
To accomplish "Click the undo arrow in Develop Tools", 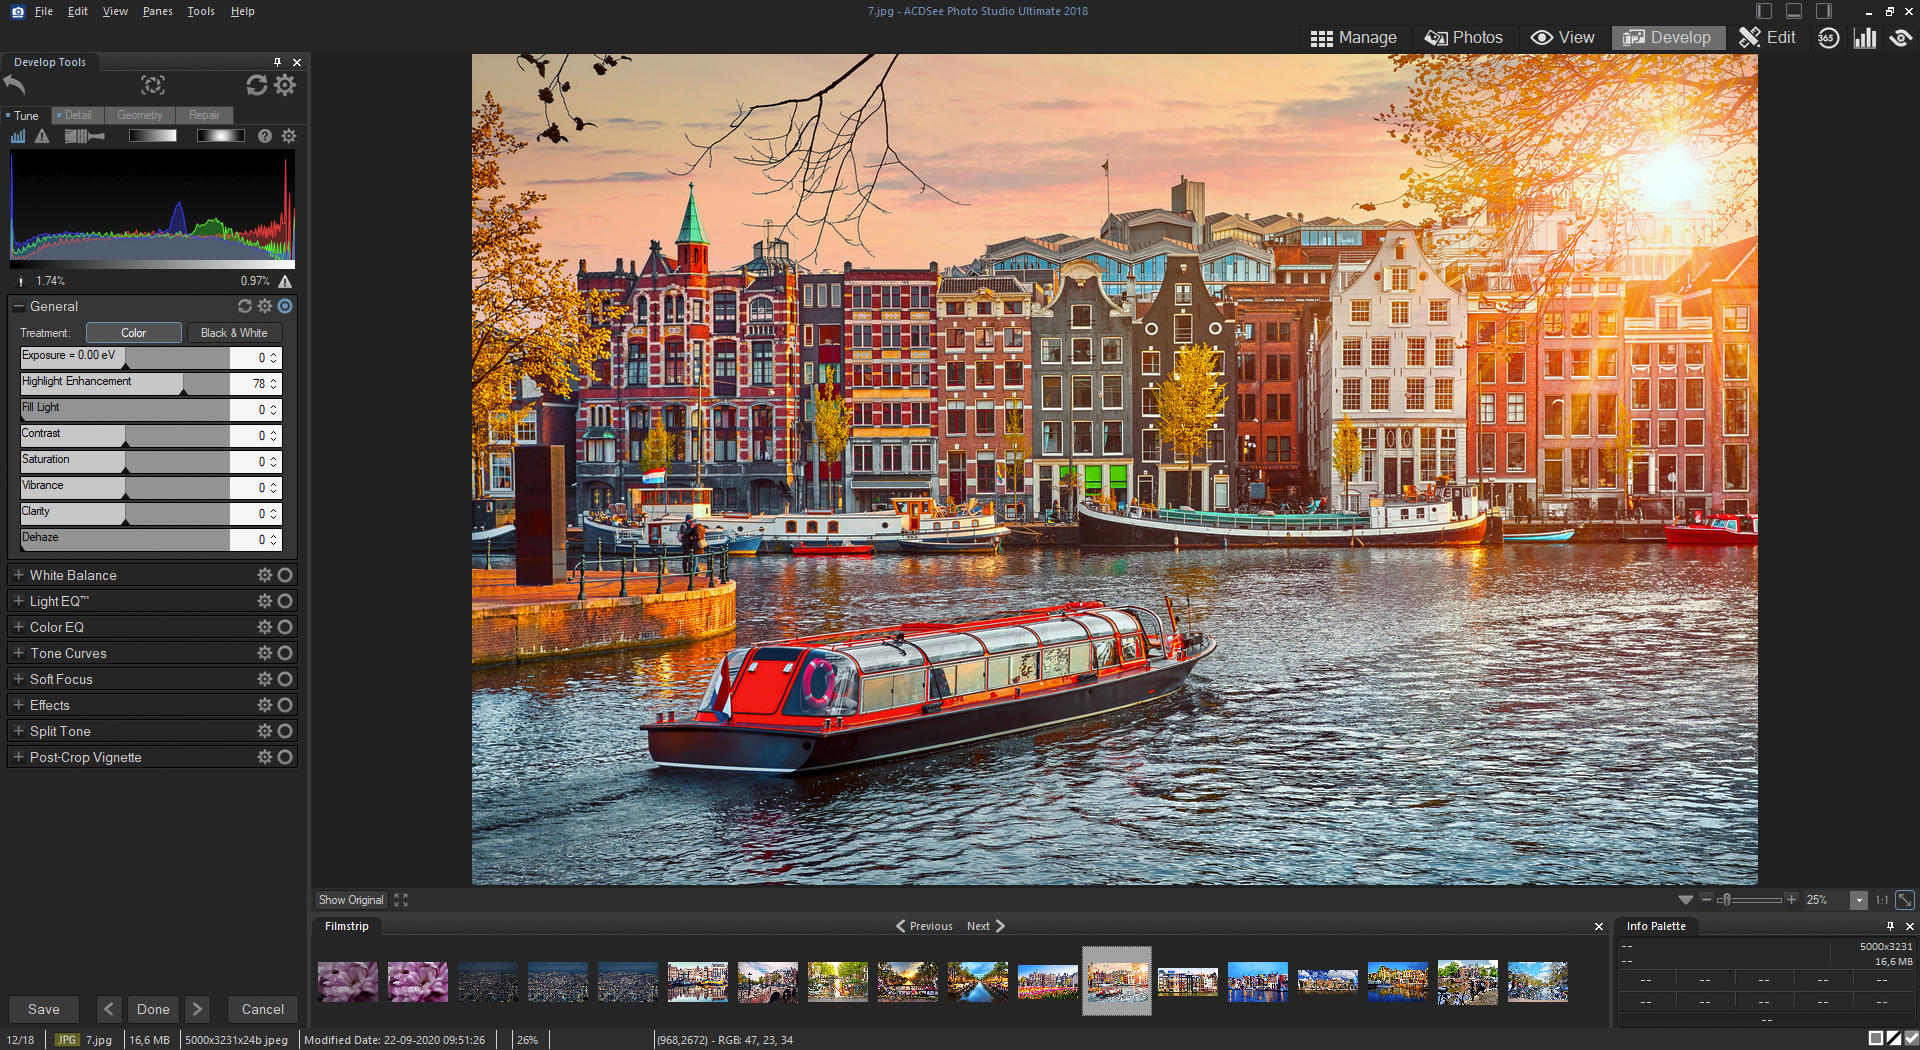I will tap(15, 85).
